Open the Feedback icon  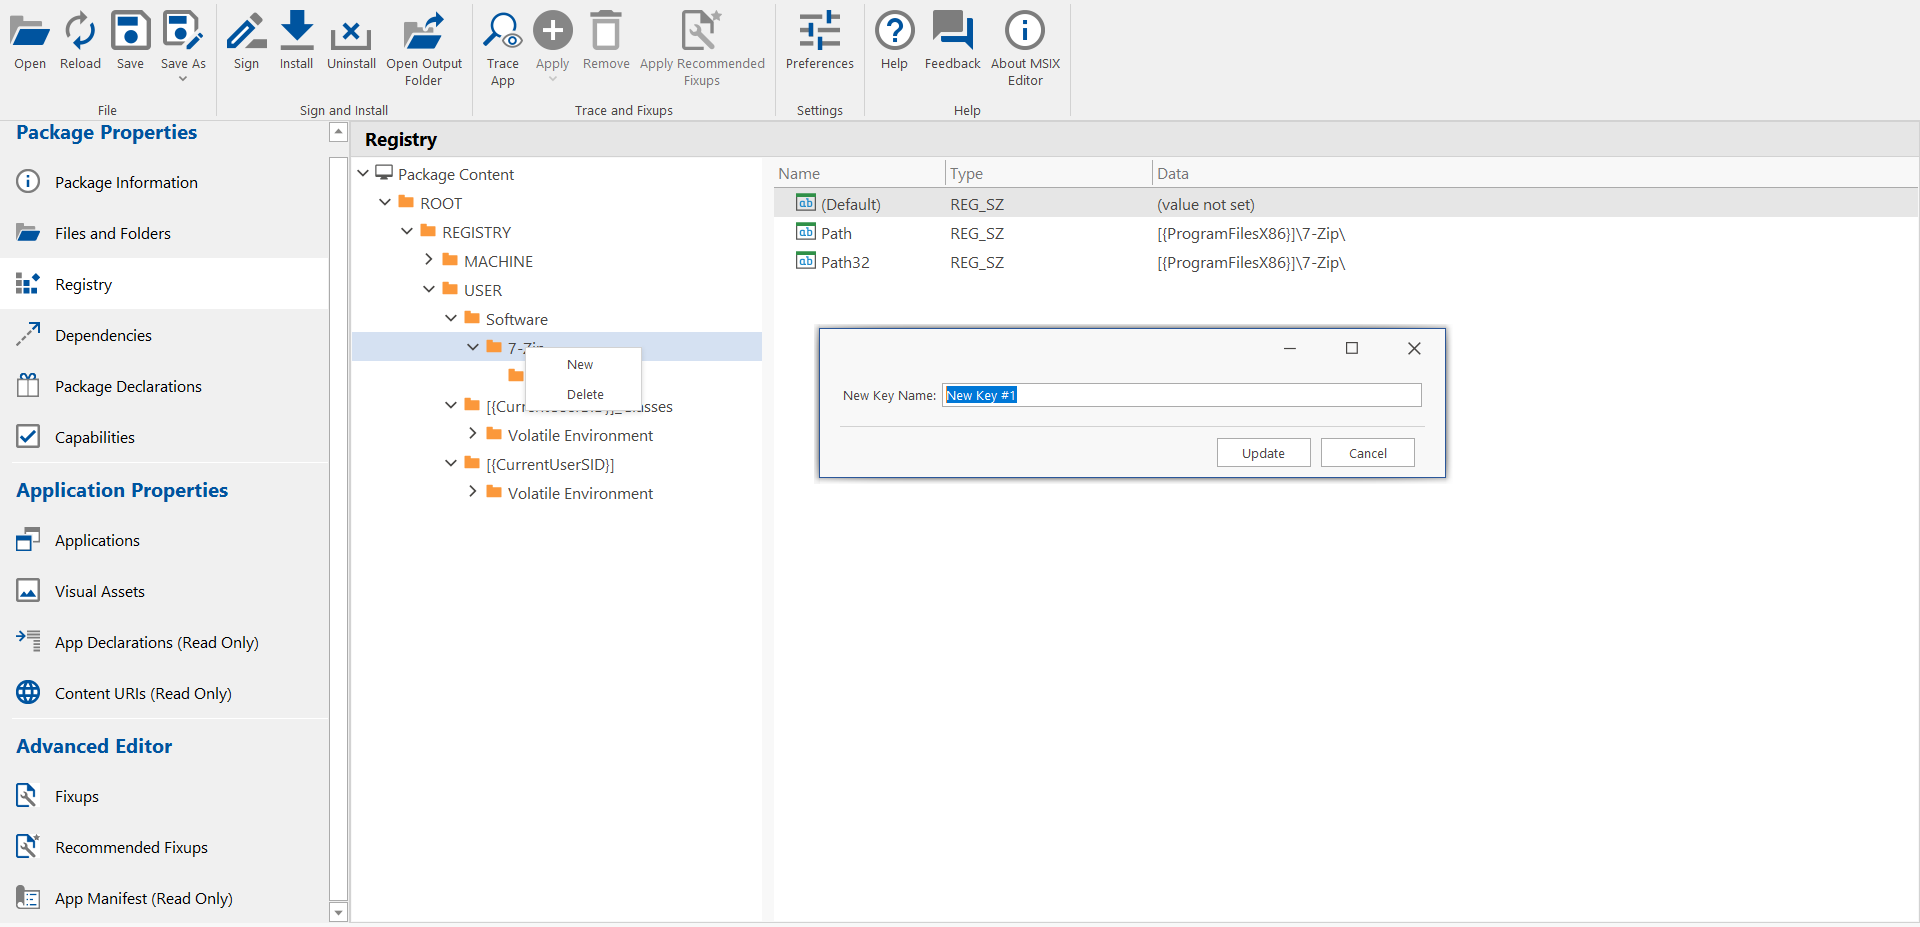click(x=952, y=33)
